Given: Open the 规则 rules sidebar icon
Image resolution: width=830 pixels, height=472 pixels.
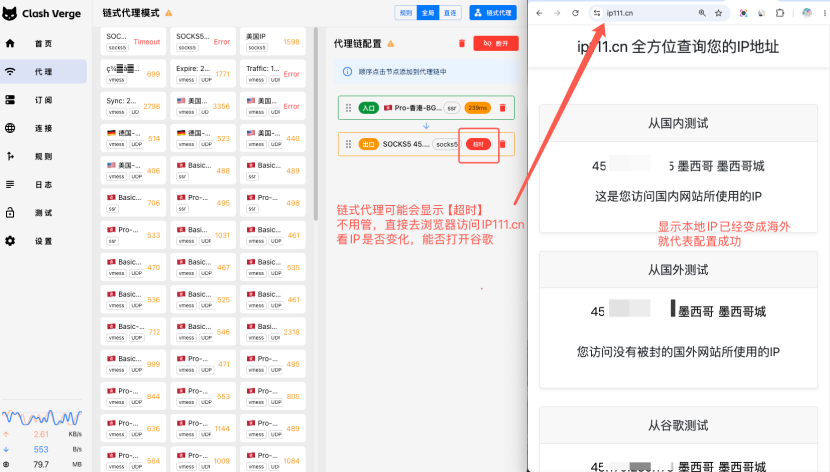Looking at the screenshot, I should [x=10, y=156].
